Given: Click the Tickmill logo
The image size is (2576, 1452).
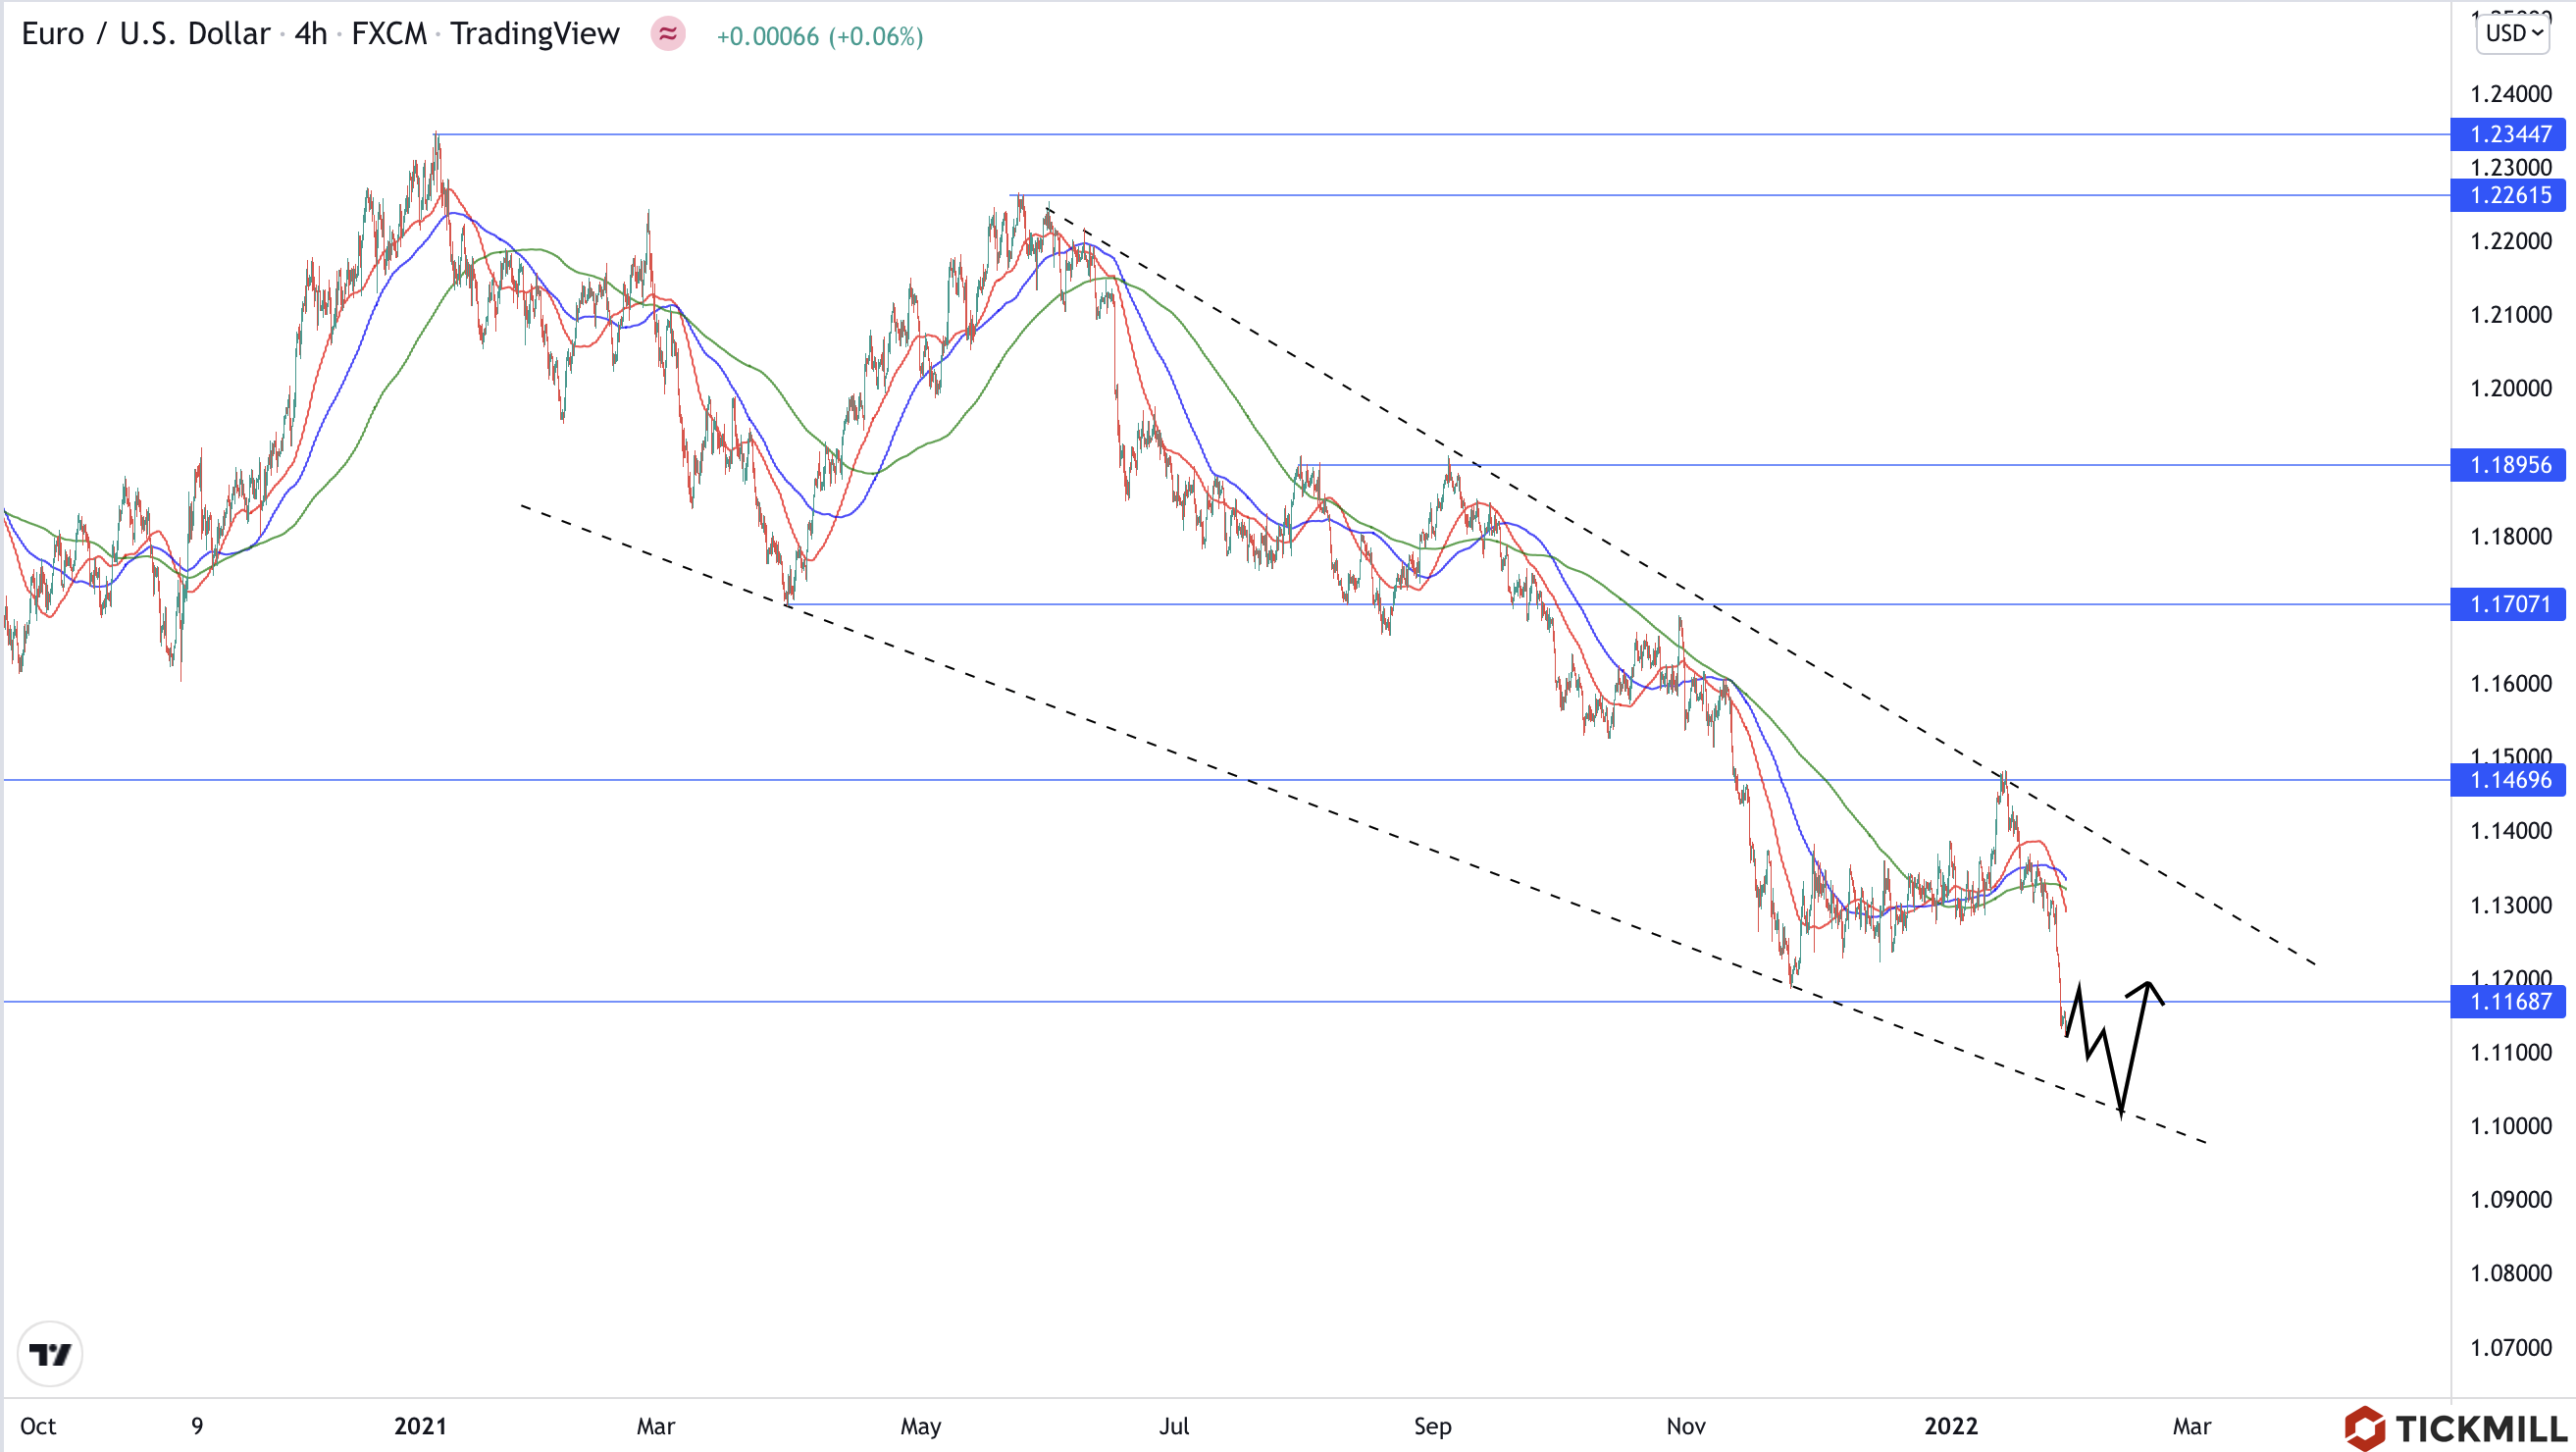Looking at the screenshot, I should pos(2458,1427).
